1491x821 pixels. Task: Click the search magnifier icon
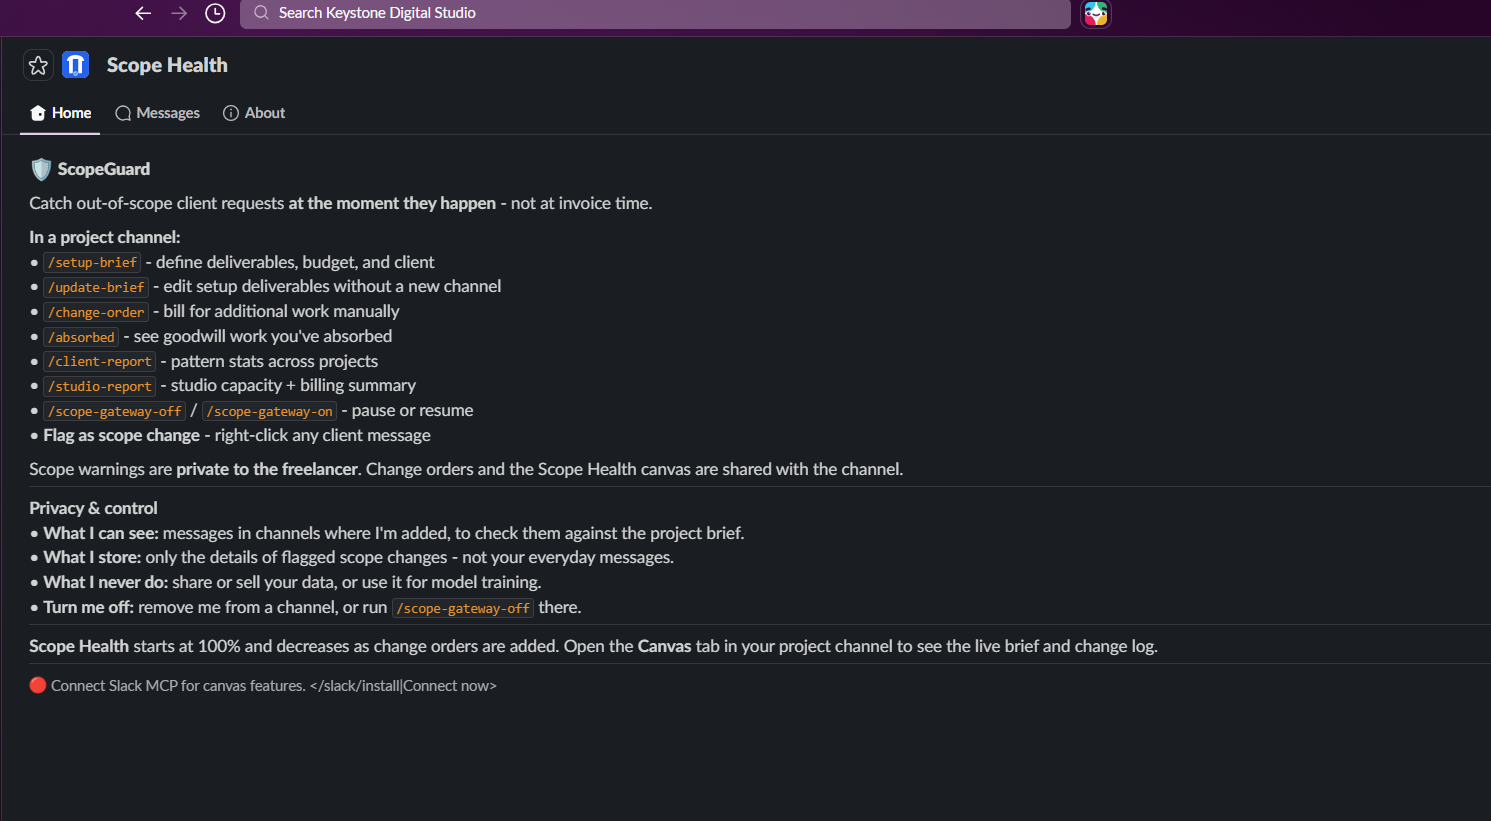[x=261, y=13]
